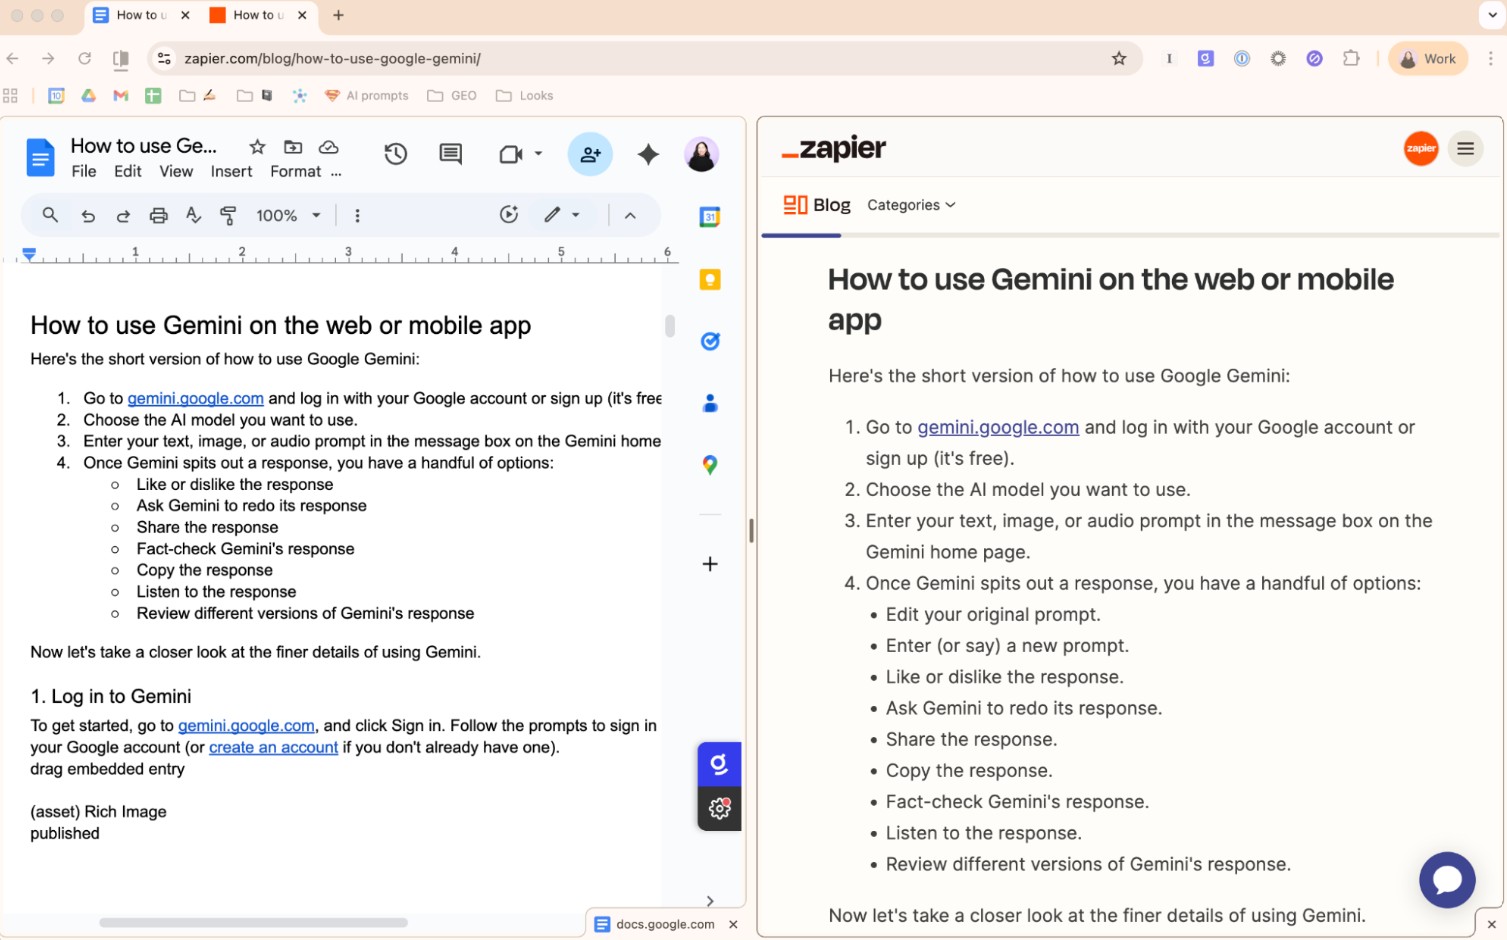Open Google Maps in the side panel
This screenshot has height=940, width=1507.
(x=709, y=464)
